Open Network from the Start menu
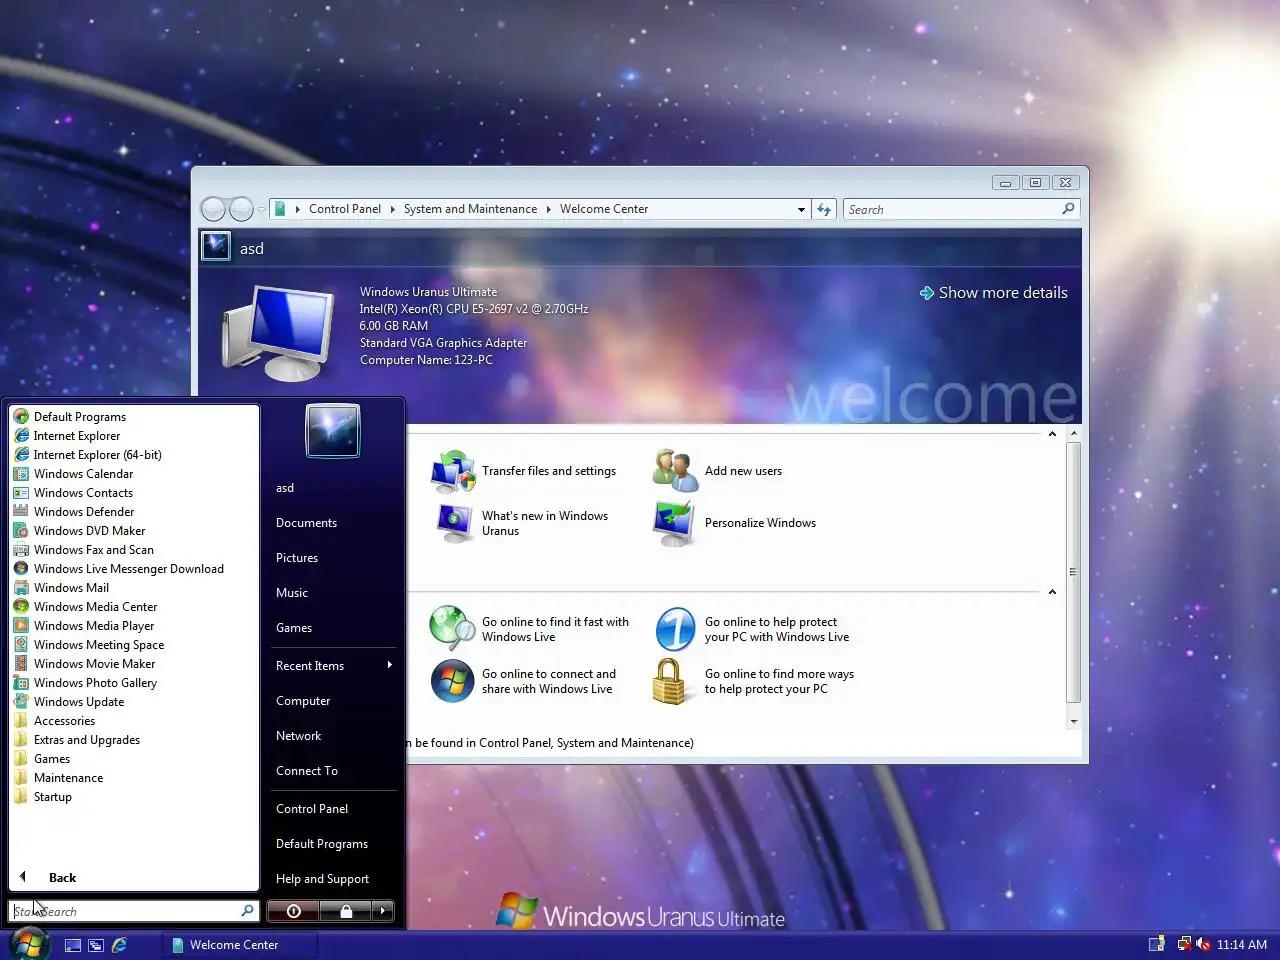 pyautogui.click(x=299, y=736)
